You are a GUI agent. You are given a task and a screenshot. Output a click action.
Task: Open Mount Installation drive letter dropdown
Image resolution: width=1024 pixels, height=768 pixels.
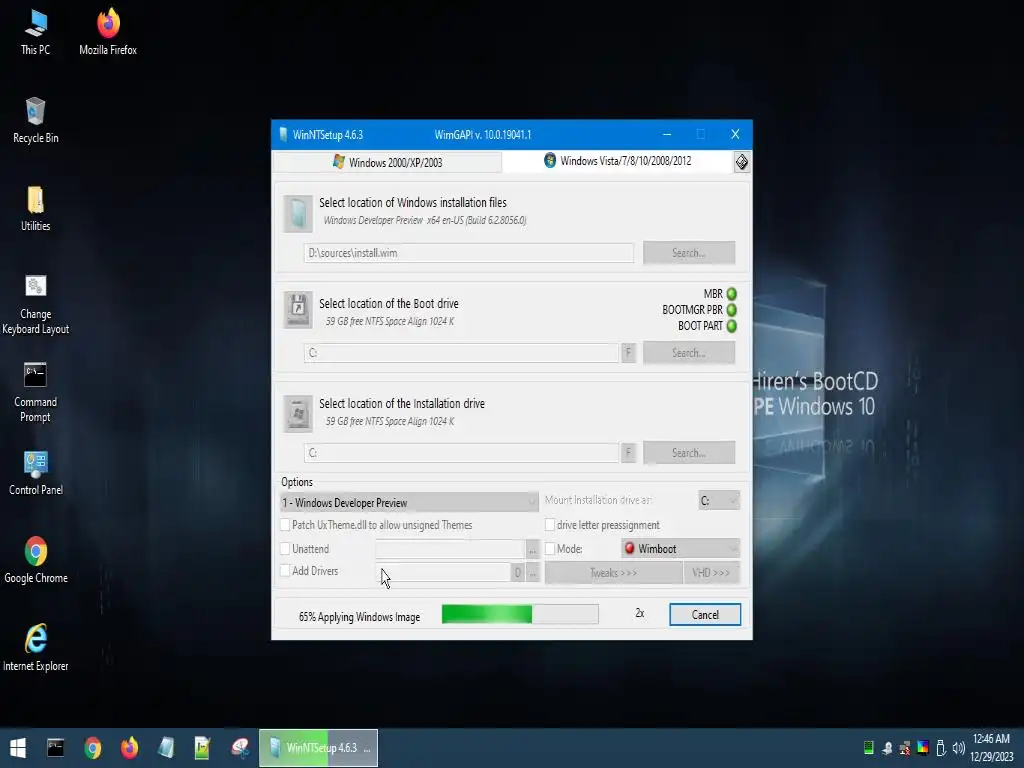(x=718, y=500)
